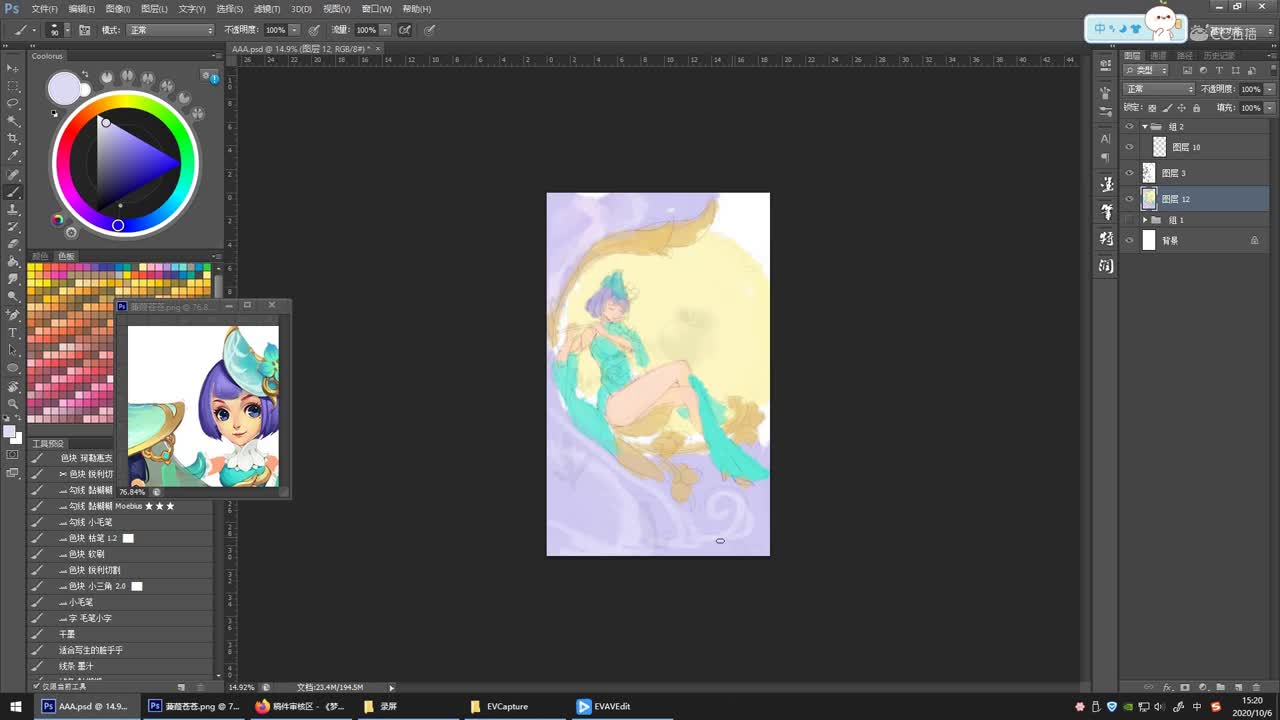1280x720 pixels.
Task: Open the 图像 menu
Action: point(117,9)
